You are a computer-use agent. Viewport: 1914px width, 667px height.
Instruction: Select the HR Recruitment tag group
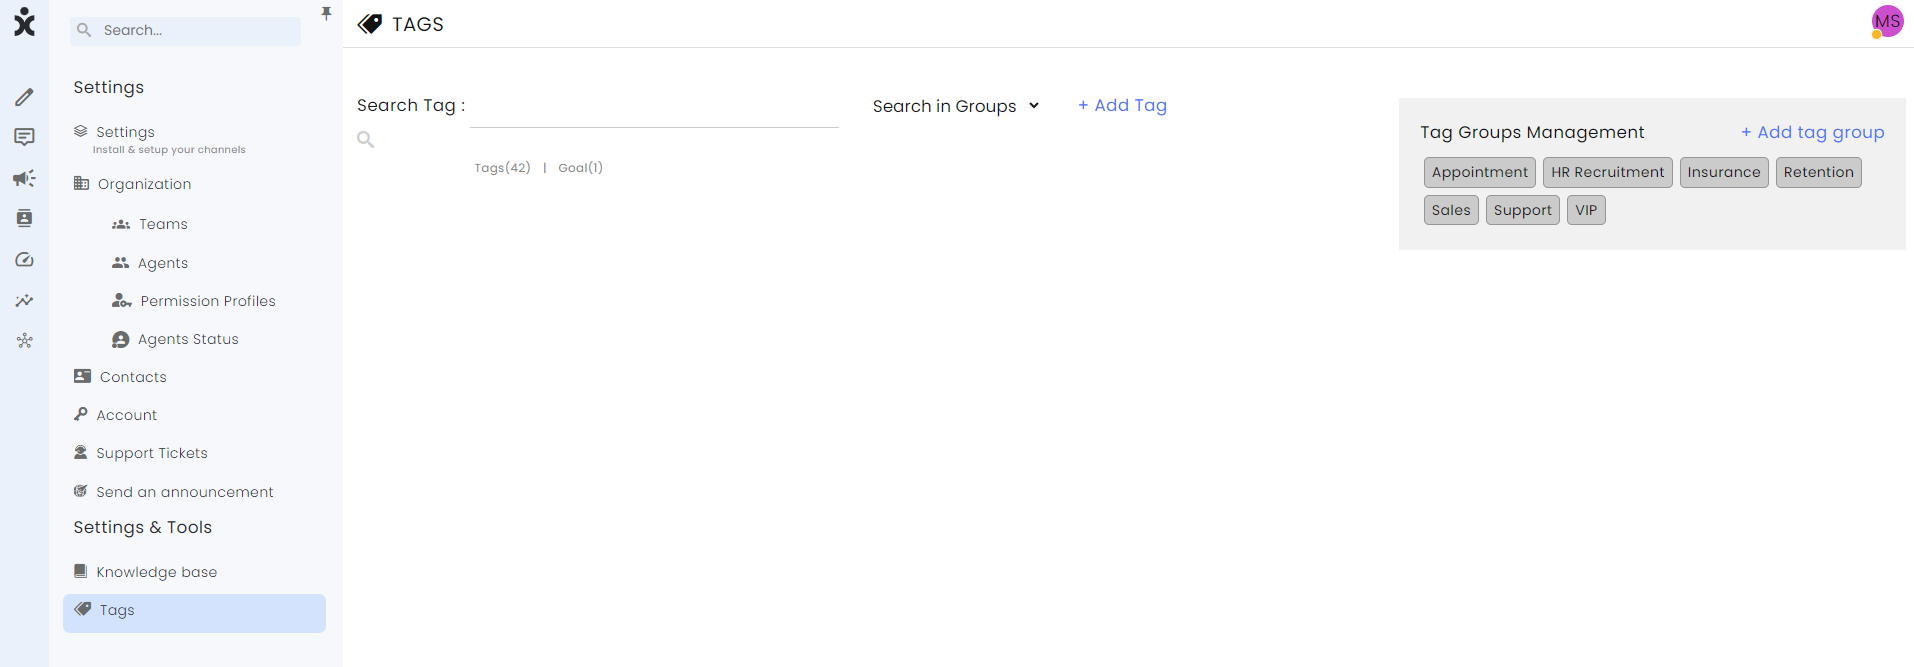point(1608,172)
